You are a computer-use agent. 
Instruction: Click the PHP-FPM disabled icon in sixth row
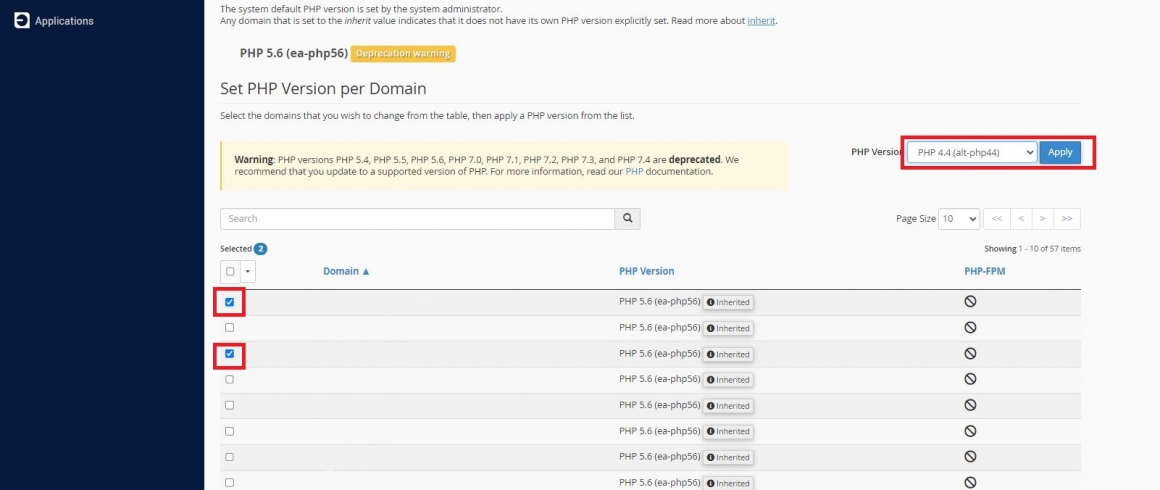click(971, 431)
